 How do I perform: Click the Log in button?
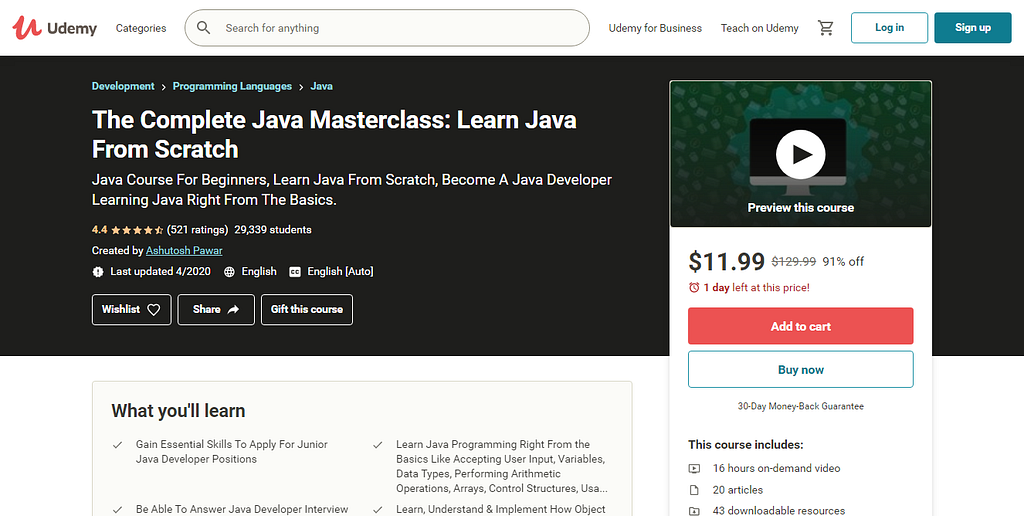point(889,28)
